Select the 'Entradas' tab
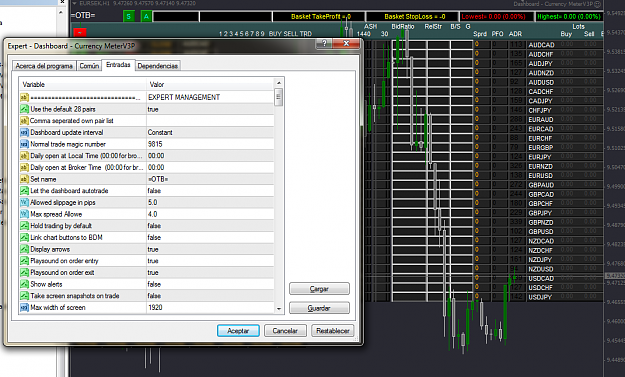625x377 pixels. point(118,65)
